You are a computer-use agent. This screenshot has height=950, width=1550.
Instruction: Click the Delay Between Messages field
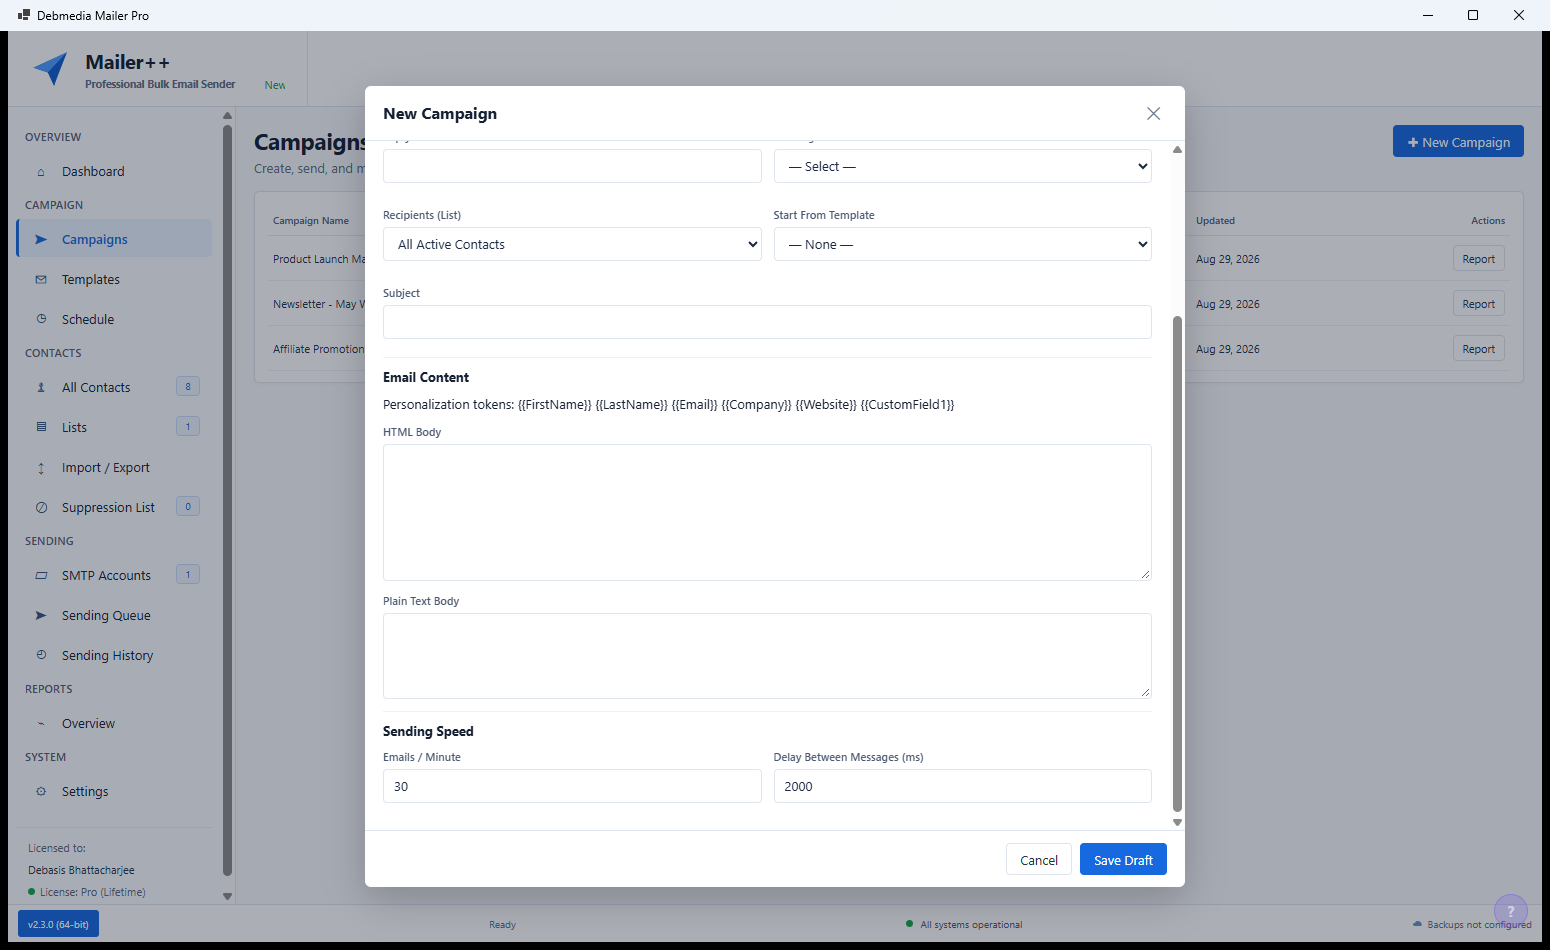962,786
